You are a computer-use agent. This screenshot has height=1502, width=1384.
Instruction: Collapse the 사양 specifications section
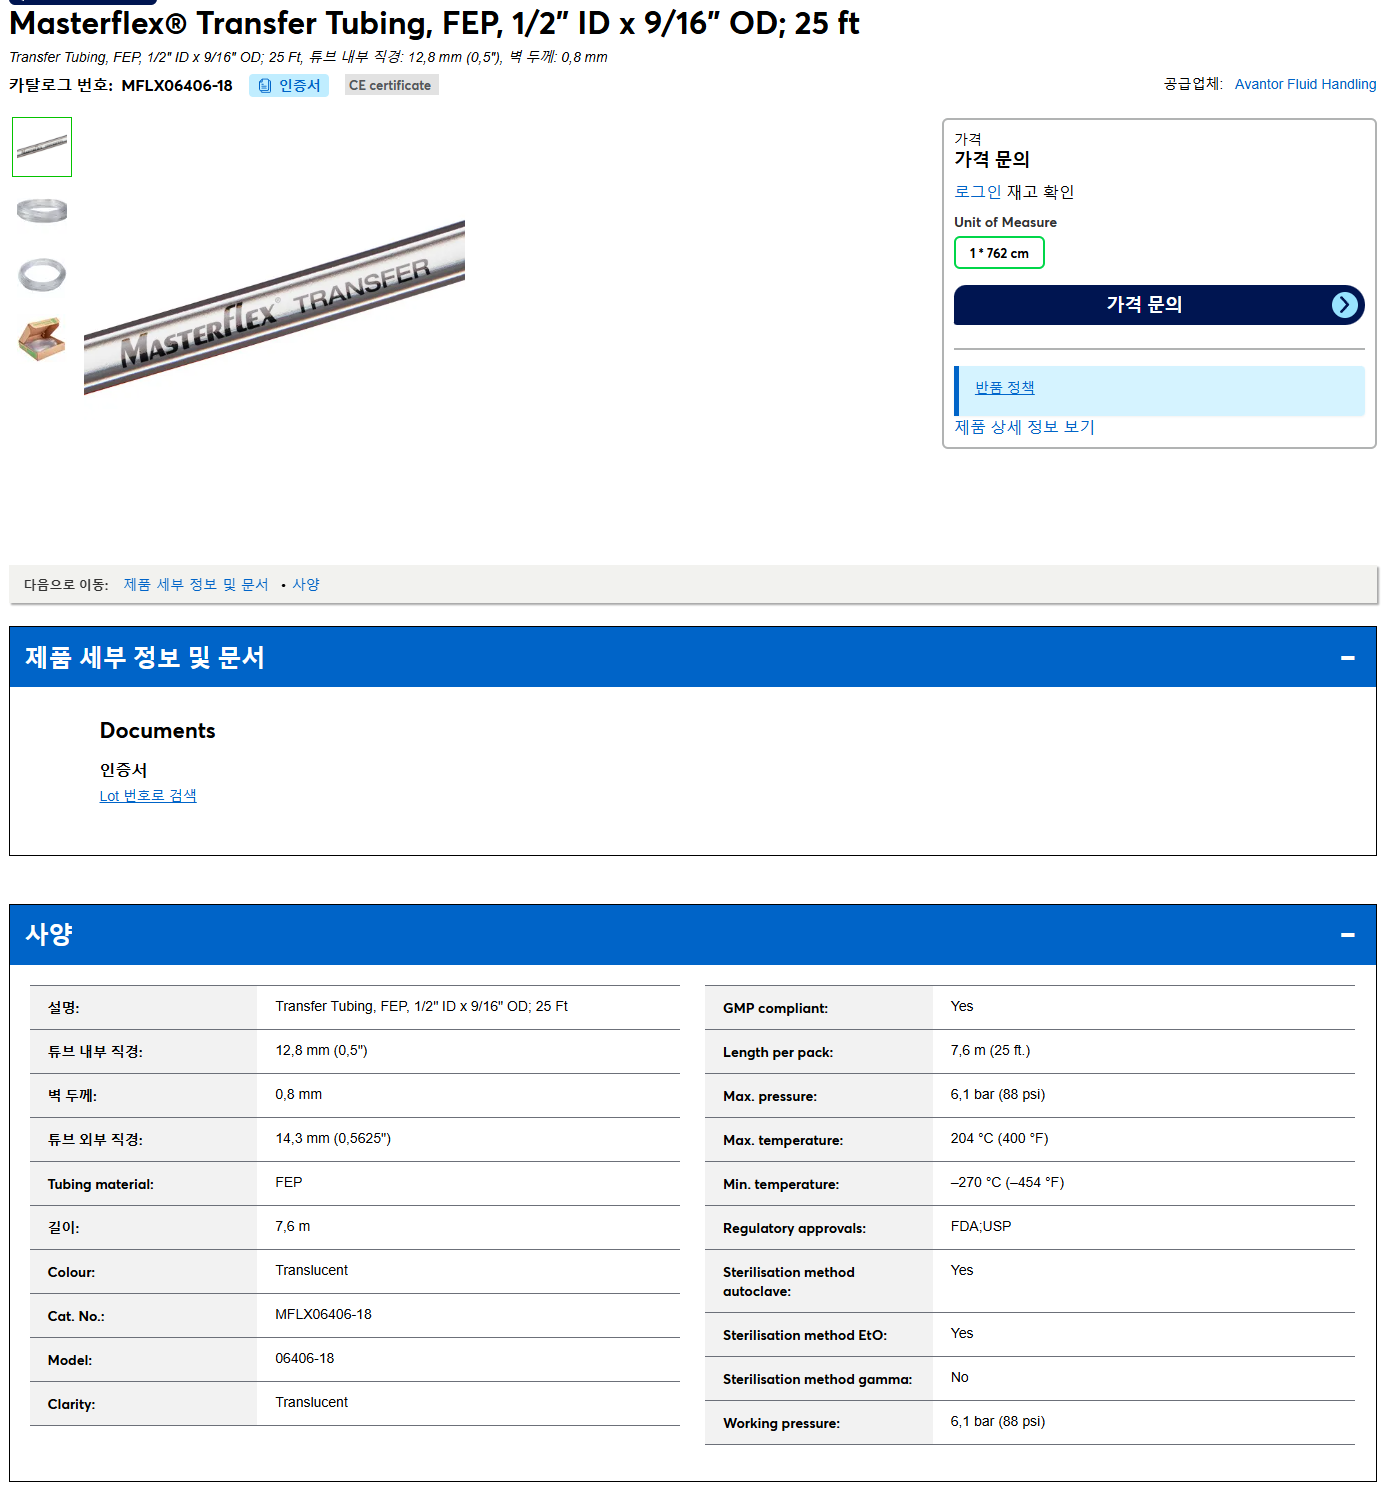point(1347,935)
